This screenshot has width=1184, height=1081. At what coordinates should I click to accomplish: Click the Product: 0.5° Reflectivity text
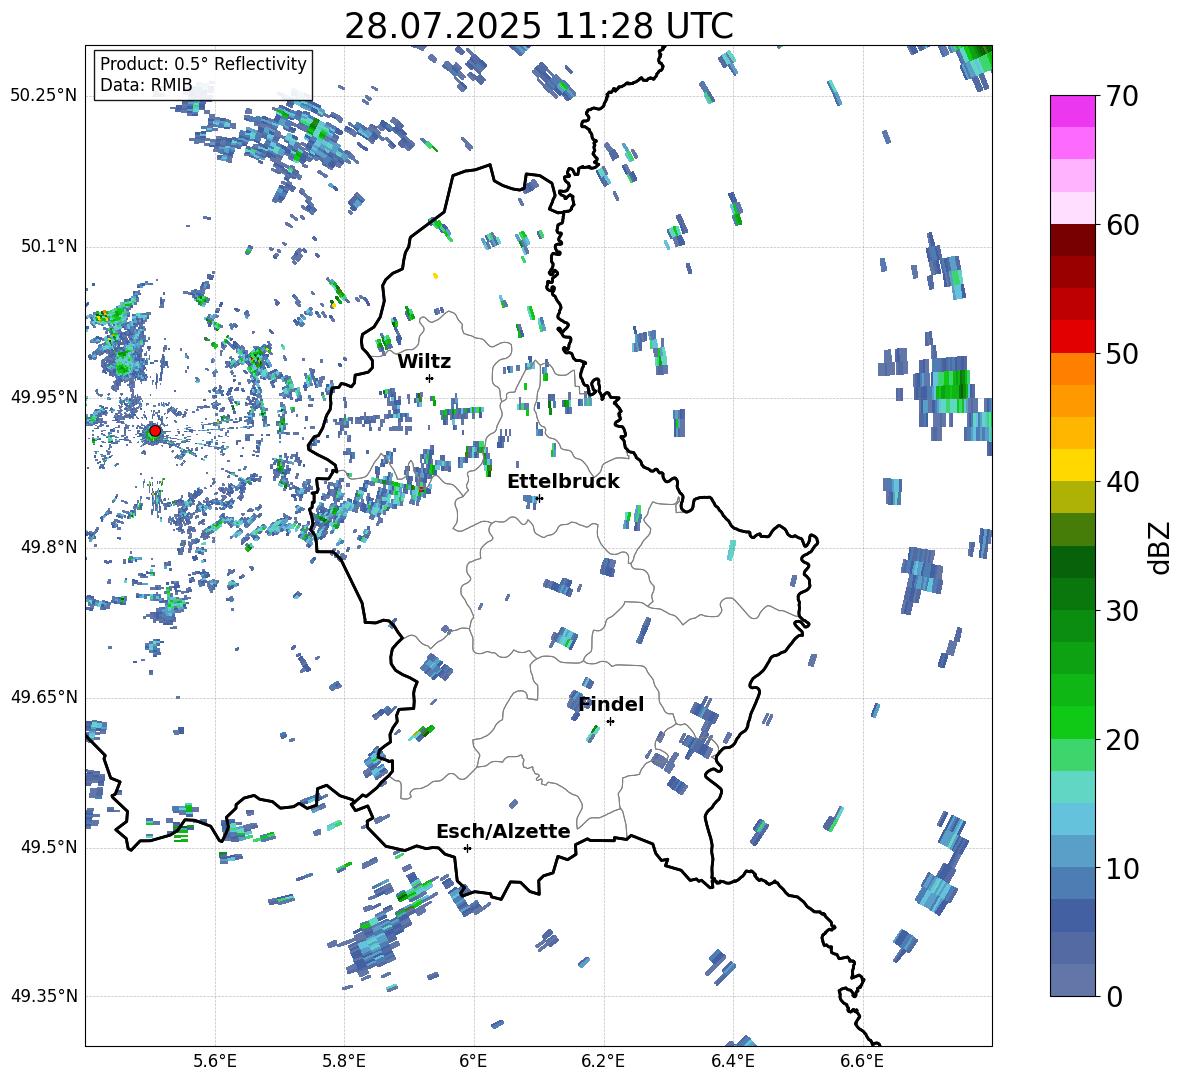coord(203,64)
